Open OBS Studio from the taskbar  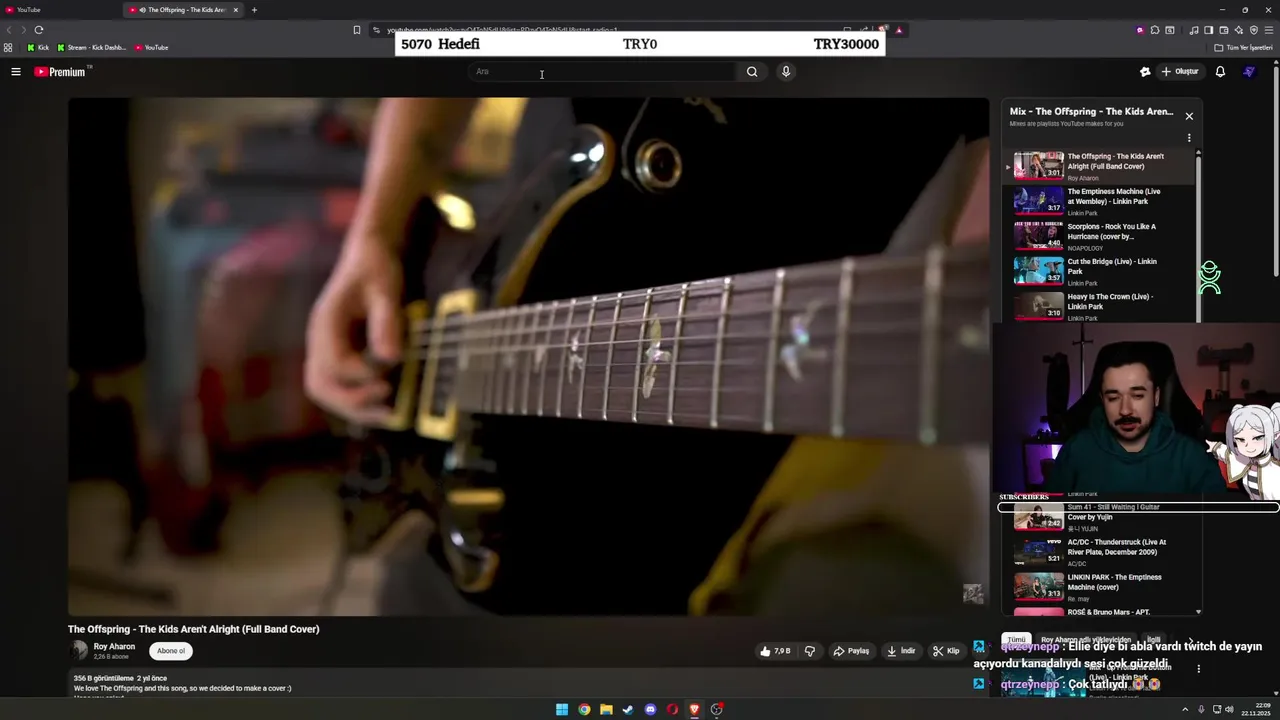[x=717, y=709]
